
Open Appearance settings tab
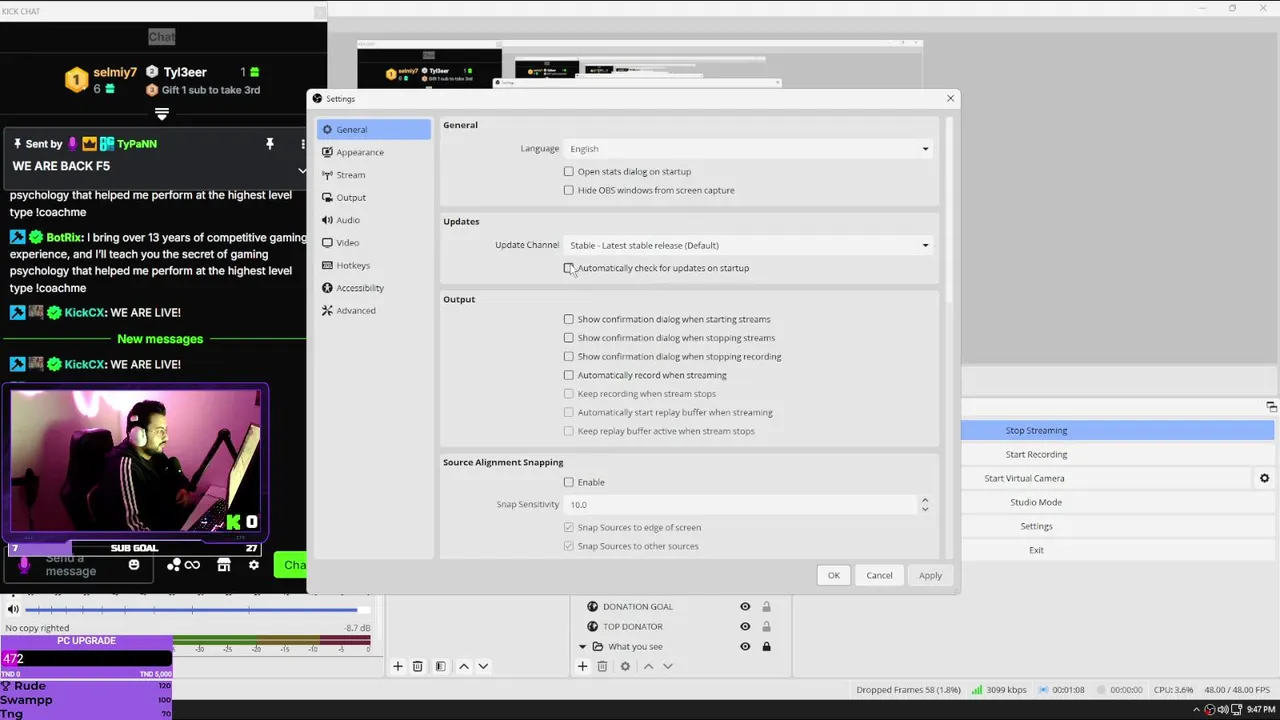(x=374, y=152)
